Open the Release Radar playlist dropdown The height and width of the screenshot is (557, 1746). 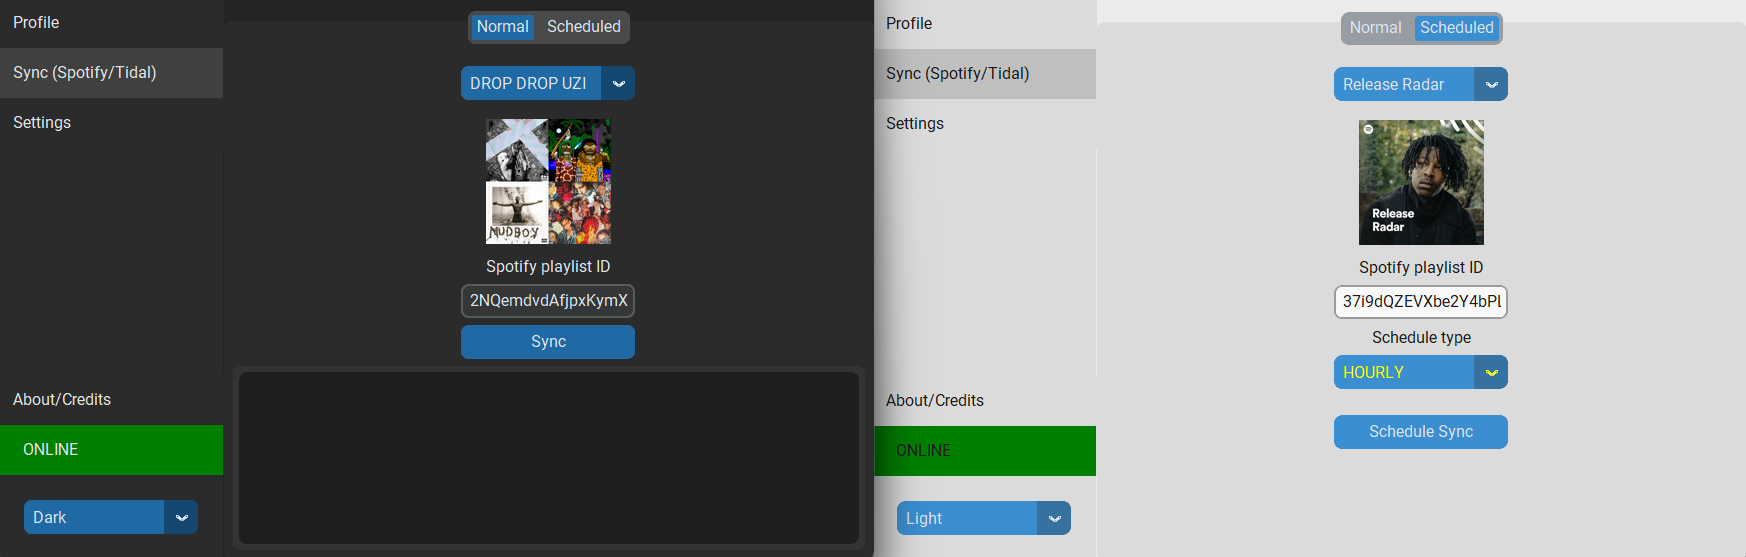tap(1420, 84)
